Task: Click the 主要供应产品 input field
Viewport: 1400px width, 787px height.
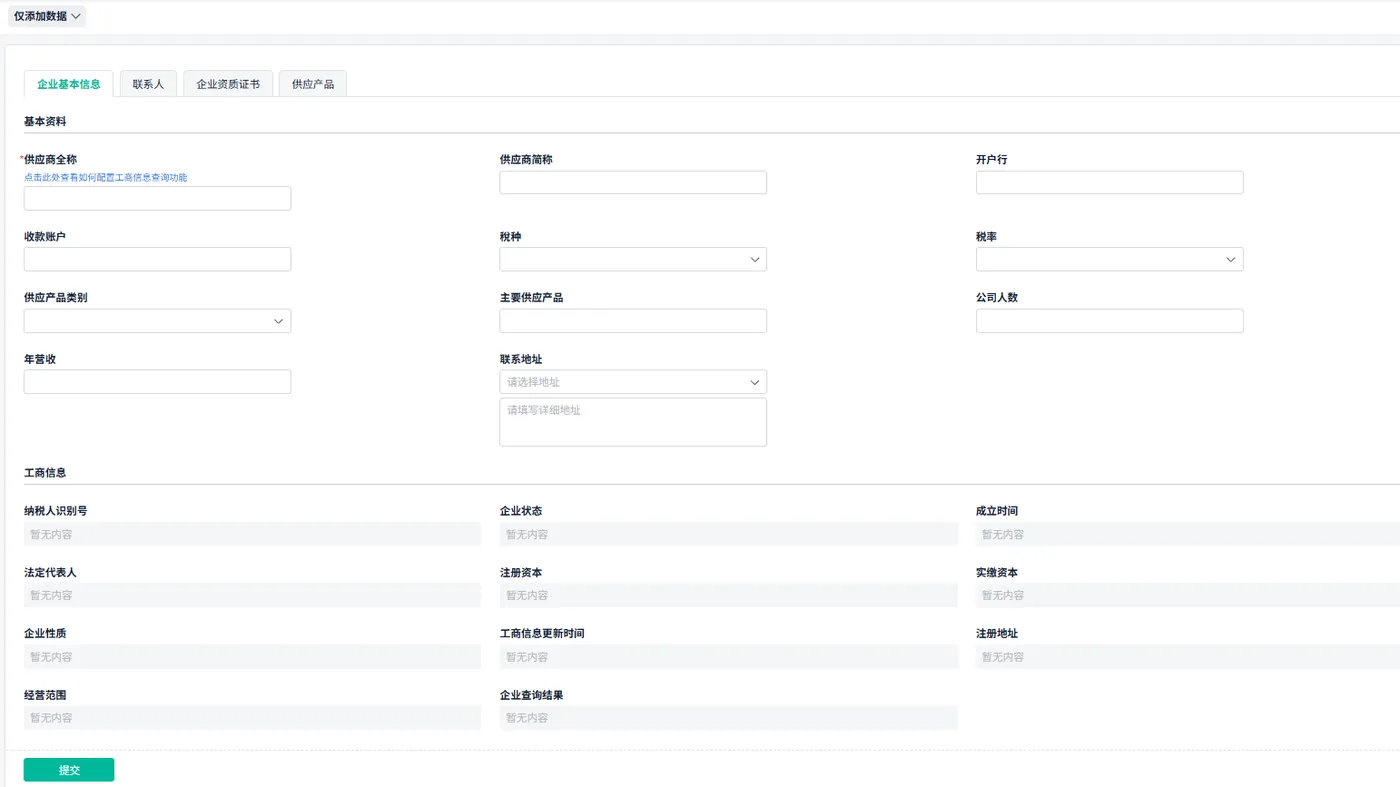Action: [633, 321]
